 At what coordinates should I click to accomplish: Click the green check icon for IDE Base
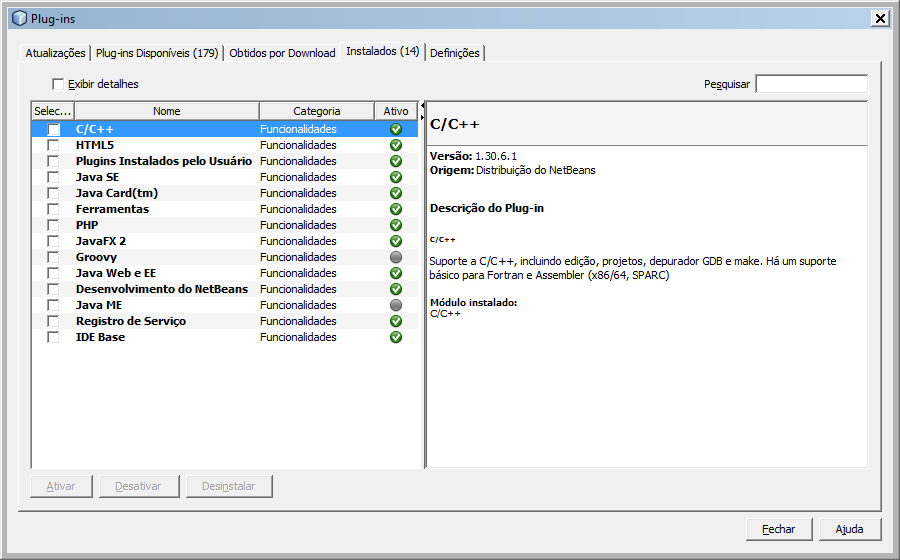(x=395, y=337)
